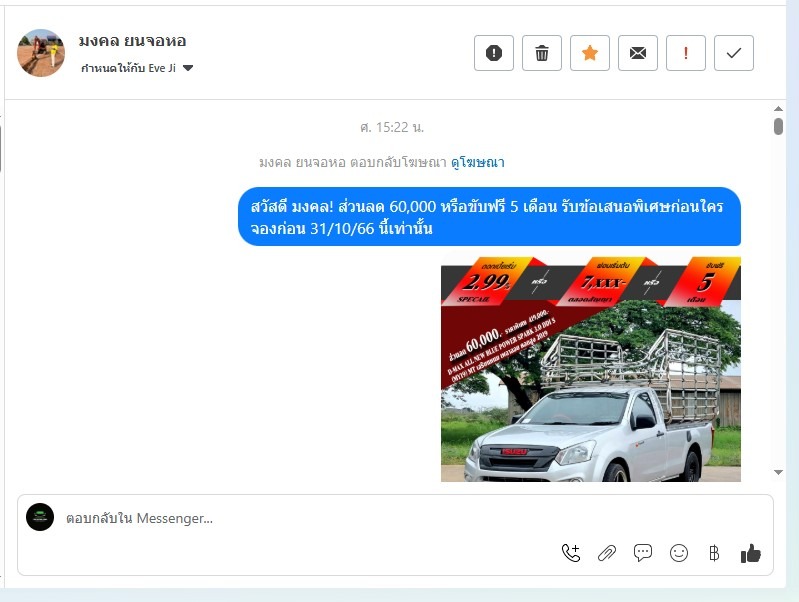799x602 pixels.
Task: Delete conversation with the trash icon
Action: 541,53
